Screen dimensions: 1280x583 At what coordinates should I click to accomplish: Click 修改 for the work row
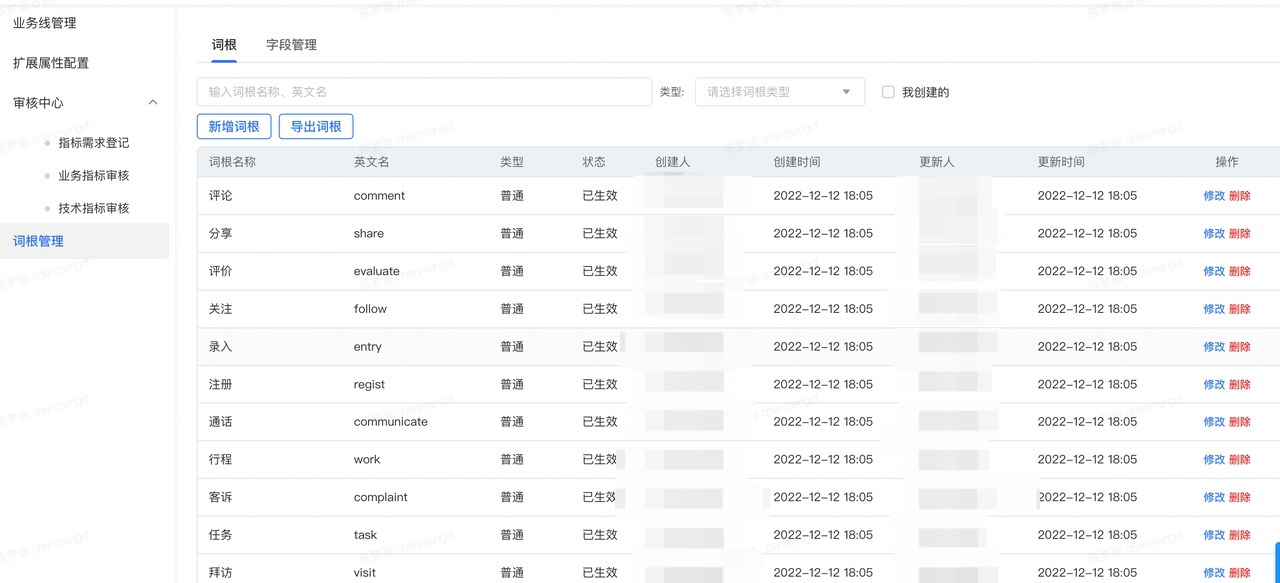(x=1214, y=460)
